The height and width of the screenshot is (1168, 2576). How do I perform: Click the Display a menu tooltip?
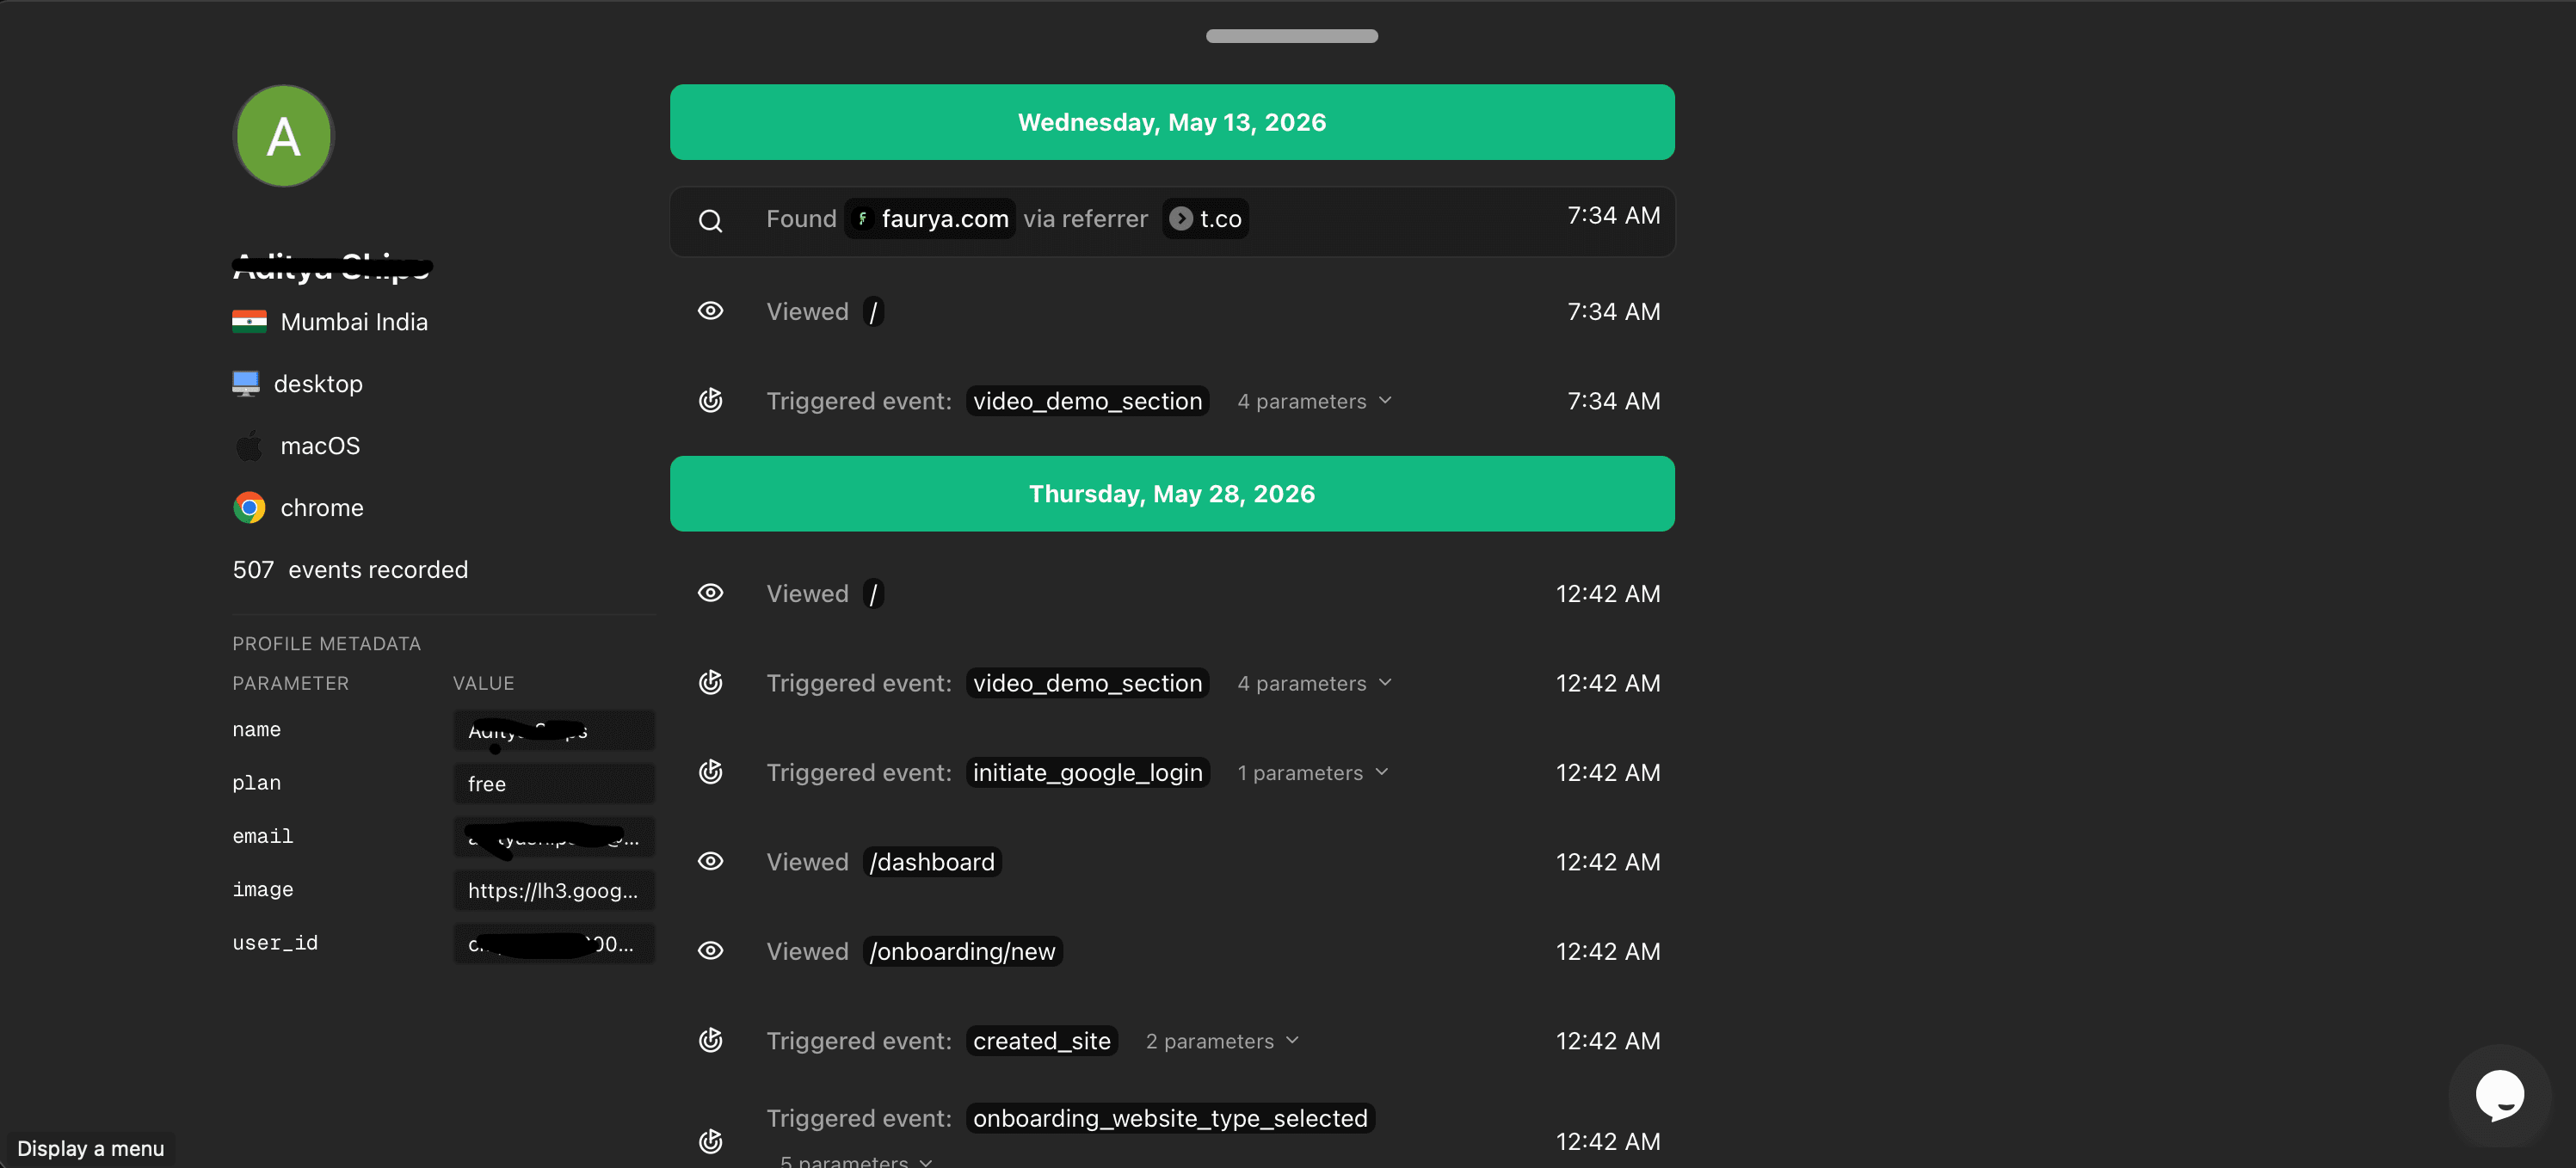90,1149
